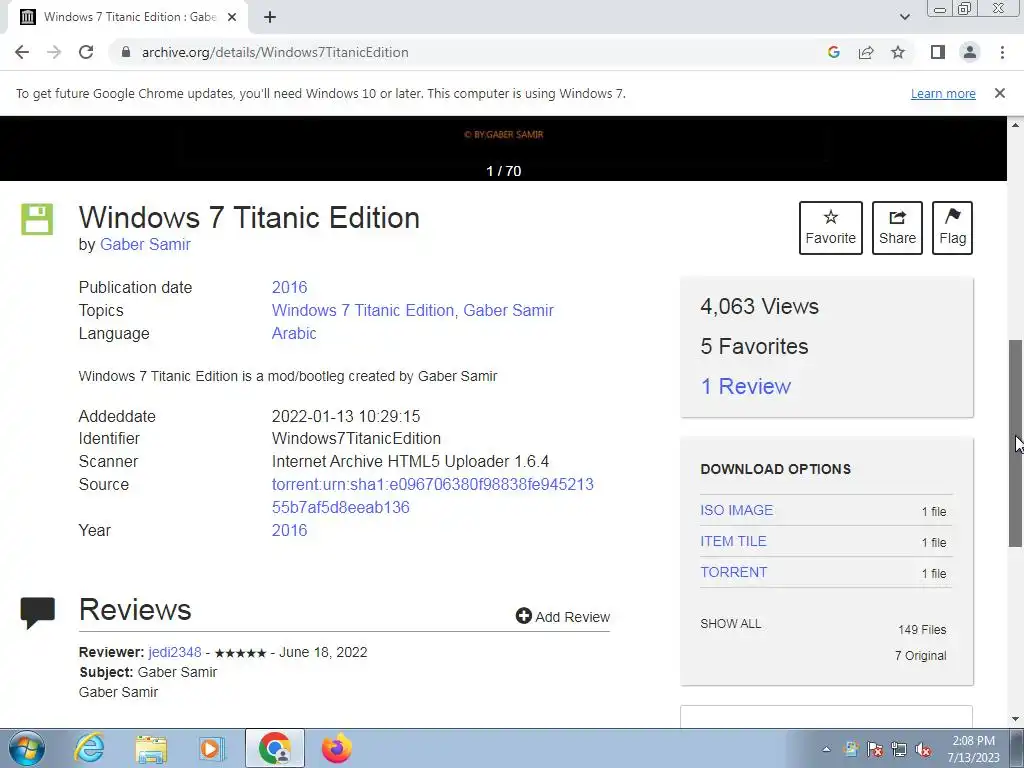Open the Windows Start menu
The width and height of the screenshot is (1024, 768).
coord(27,748)
